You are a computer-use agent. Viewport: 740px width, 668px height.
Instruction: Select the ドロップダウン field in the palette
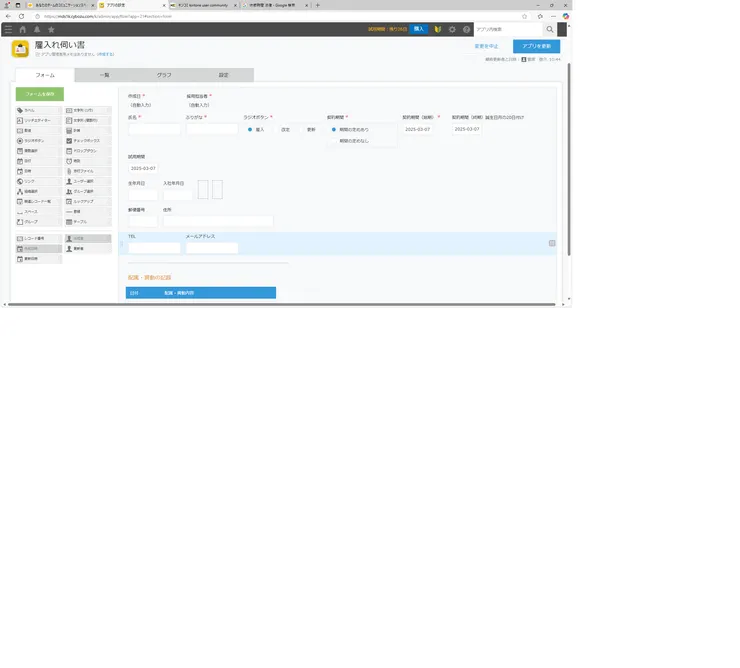(87, 151)
